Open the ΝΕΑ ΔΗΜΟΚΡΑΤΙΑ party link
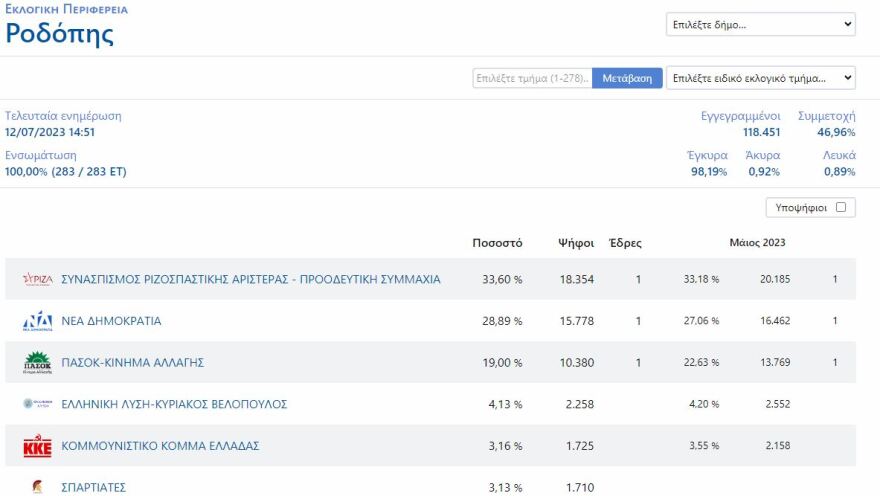This screenshot has width=880, height=496. pyautogui.click(x=111, y=321)
